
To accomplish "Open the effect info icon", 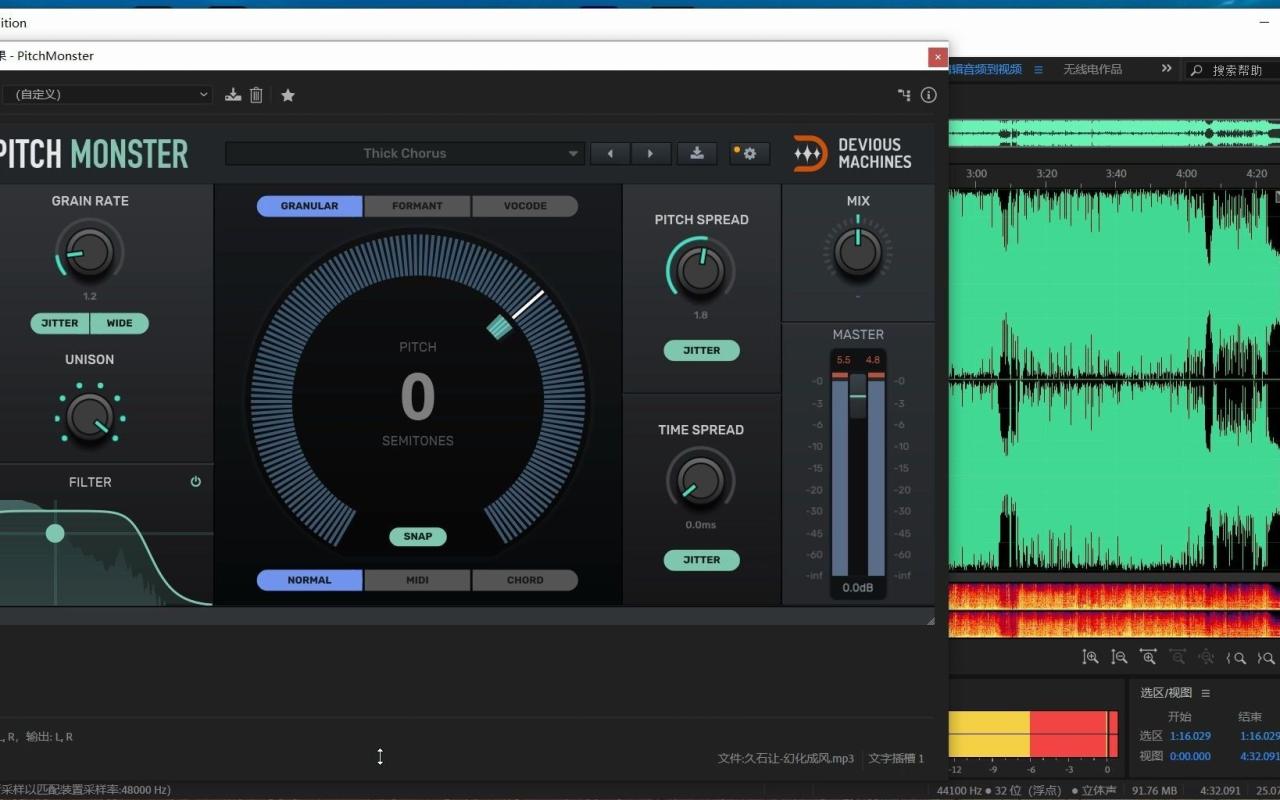I will tap(929, 95).
